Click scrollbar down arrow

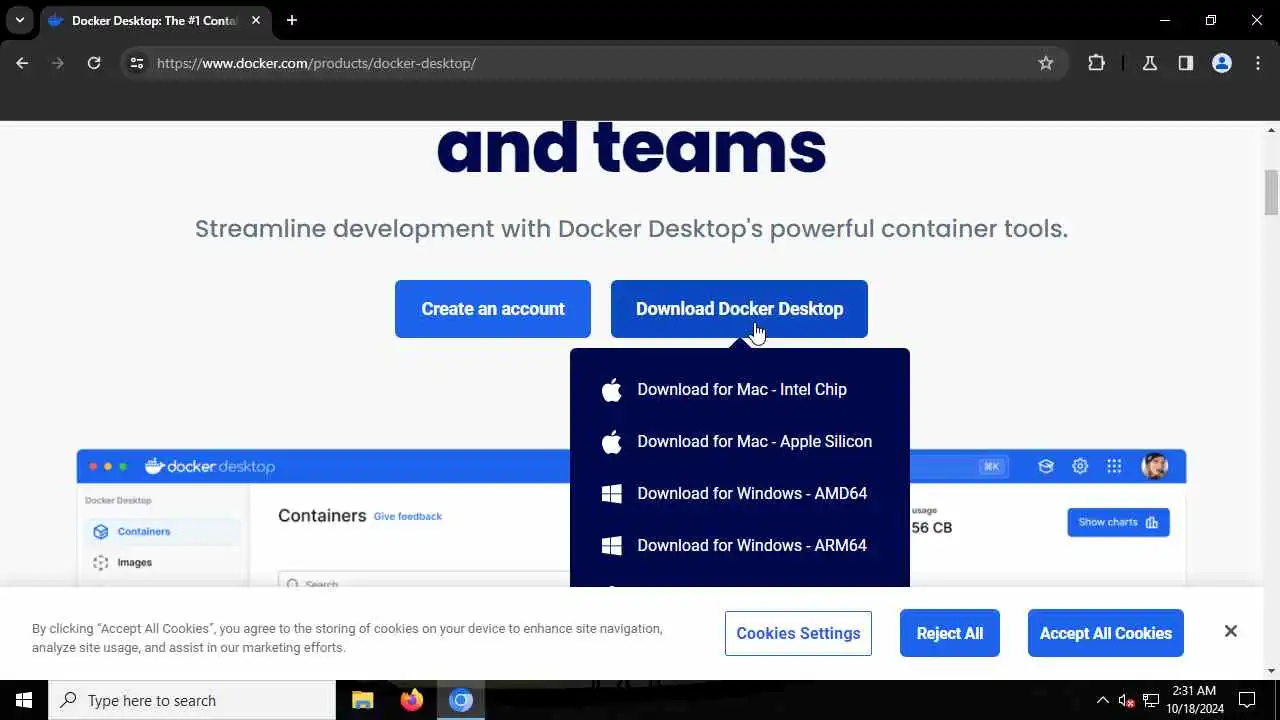point(1272,671)
